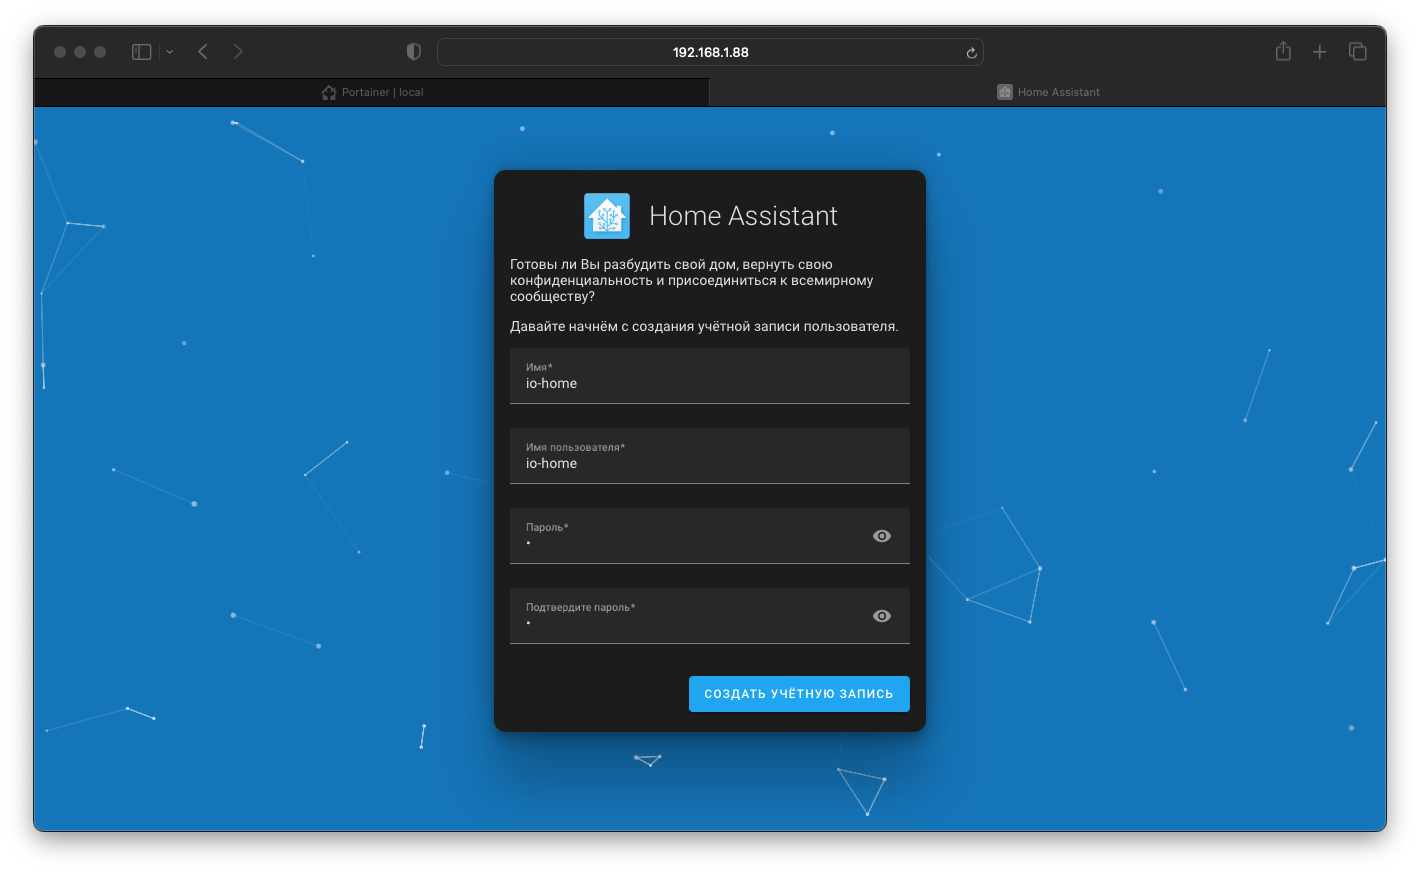Viewport: 1420px width, 873px height.
Task: Reveal the confirm password field contents
Action: point(881,615)
